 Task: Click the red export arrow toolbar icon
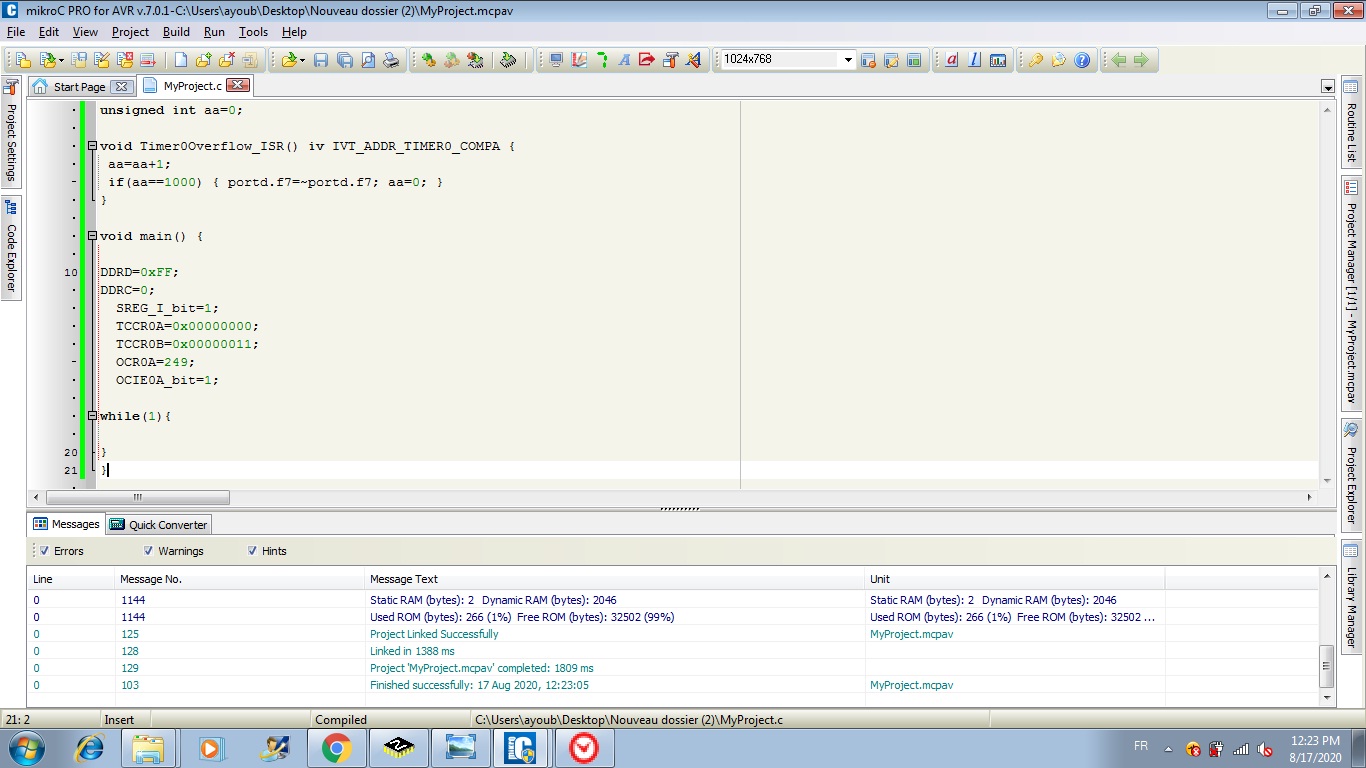647,60
